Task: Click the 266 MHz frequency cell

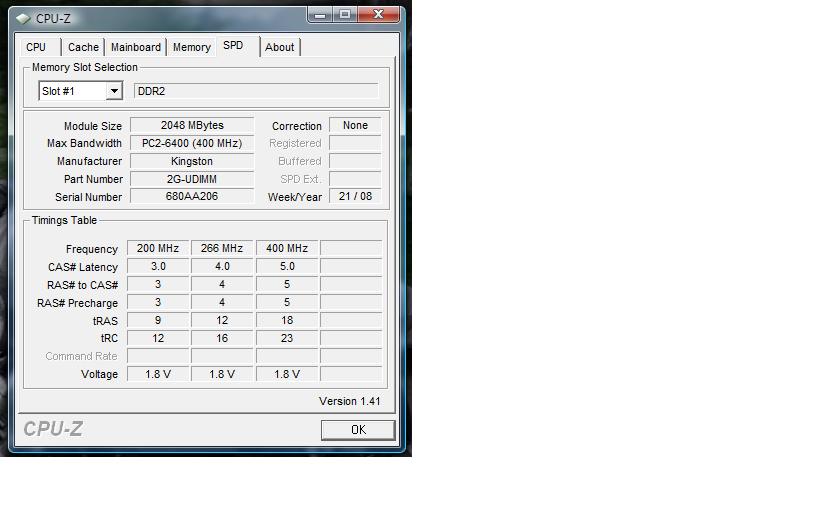Action: pos(222,249)
